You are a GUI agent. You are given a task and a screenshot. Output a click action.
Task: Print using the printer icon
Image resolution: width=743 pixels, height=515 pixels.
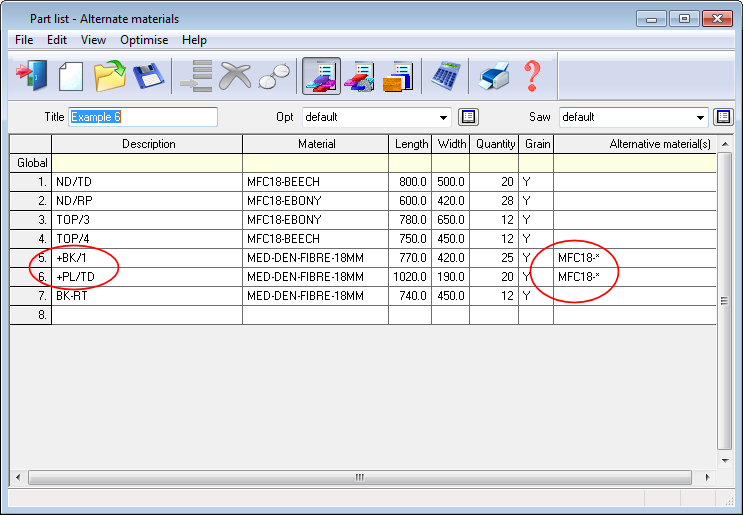494,76
